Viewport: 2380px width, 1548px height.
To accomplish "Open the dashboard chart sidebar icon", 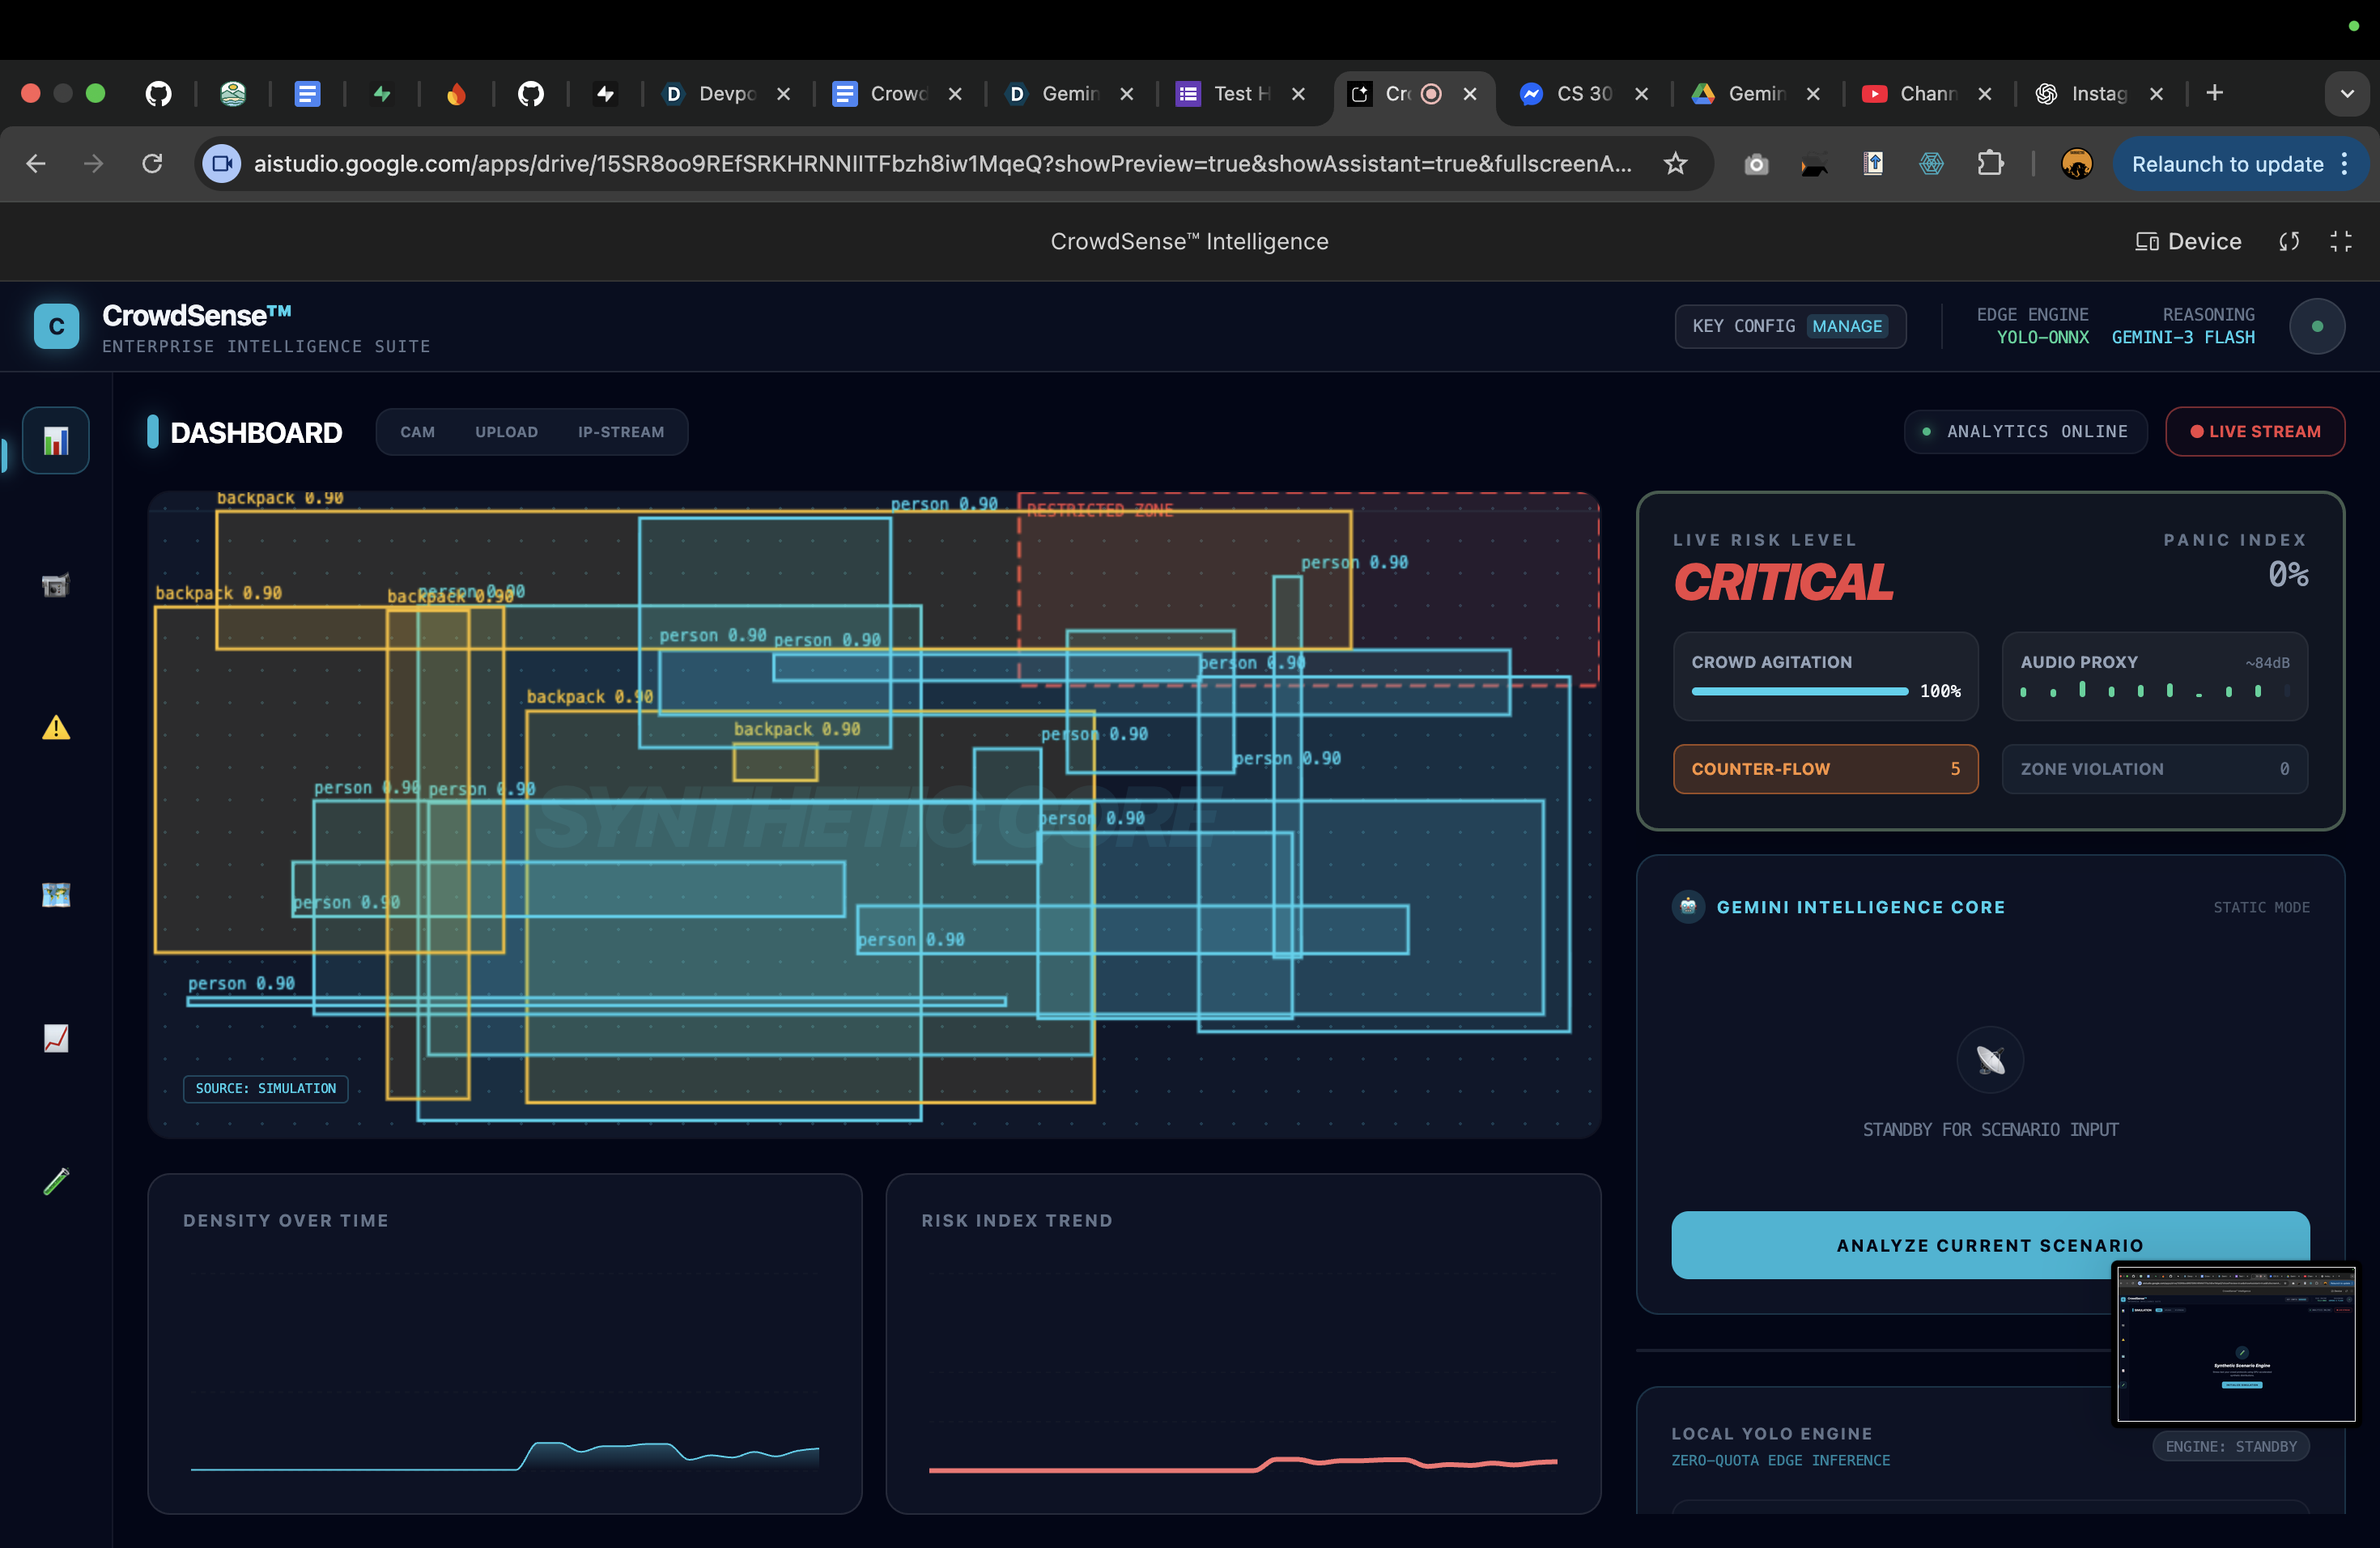I will pyautogui.click(x=56, y=440).
